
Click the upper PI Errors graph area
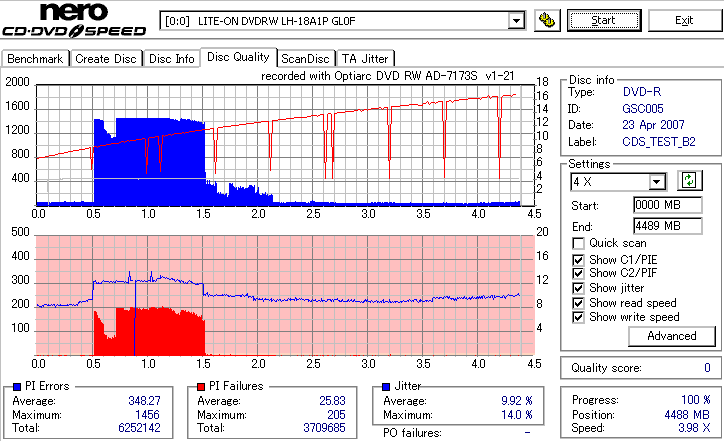[x=285, y=145]
